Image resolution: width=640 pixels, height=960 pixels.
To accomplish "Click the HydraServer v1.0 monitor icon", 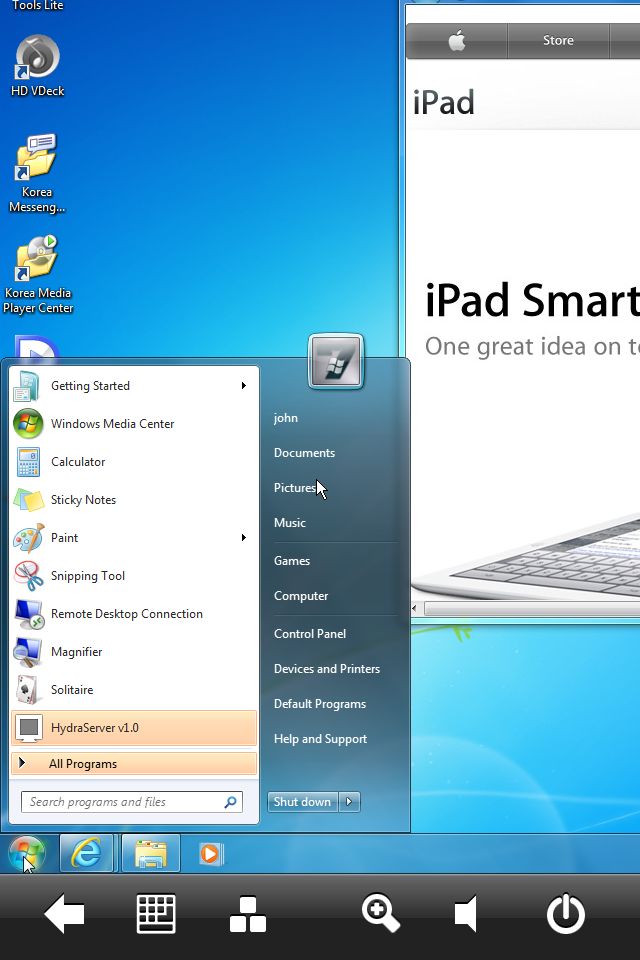I will tap(29, 727).
